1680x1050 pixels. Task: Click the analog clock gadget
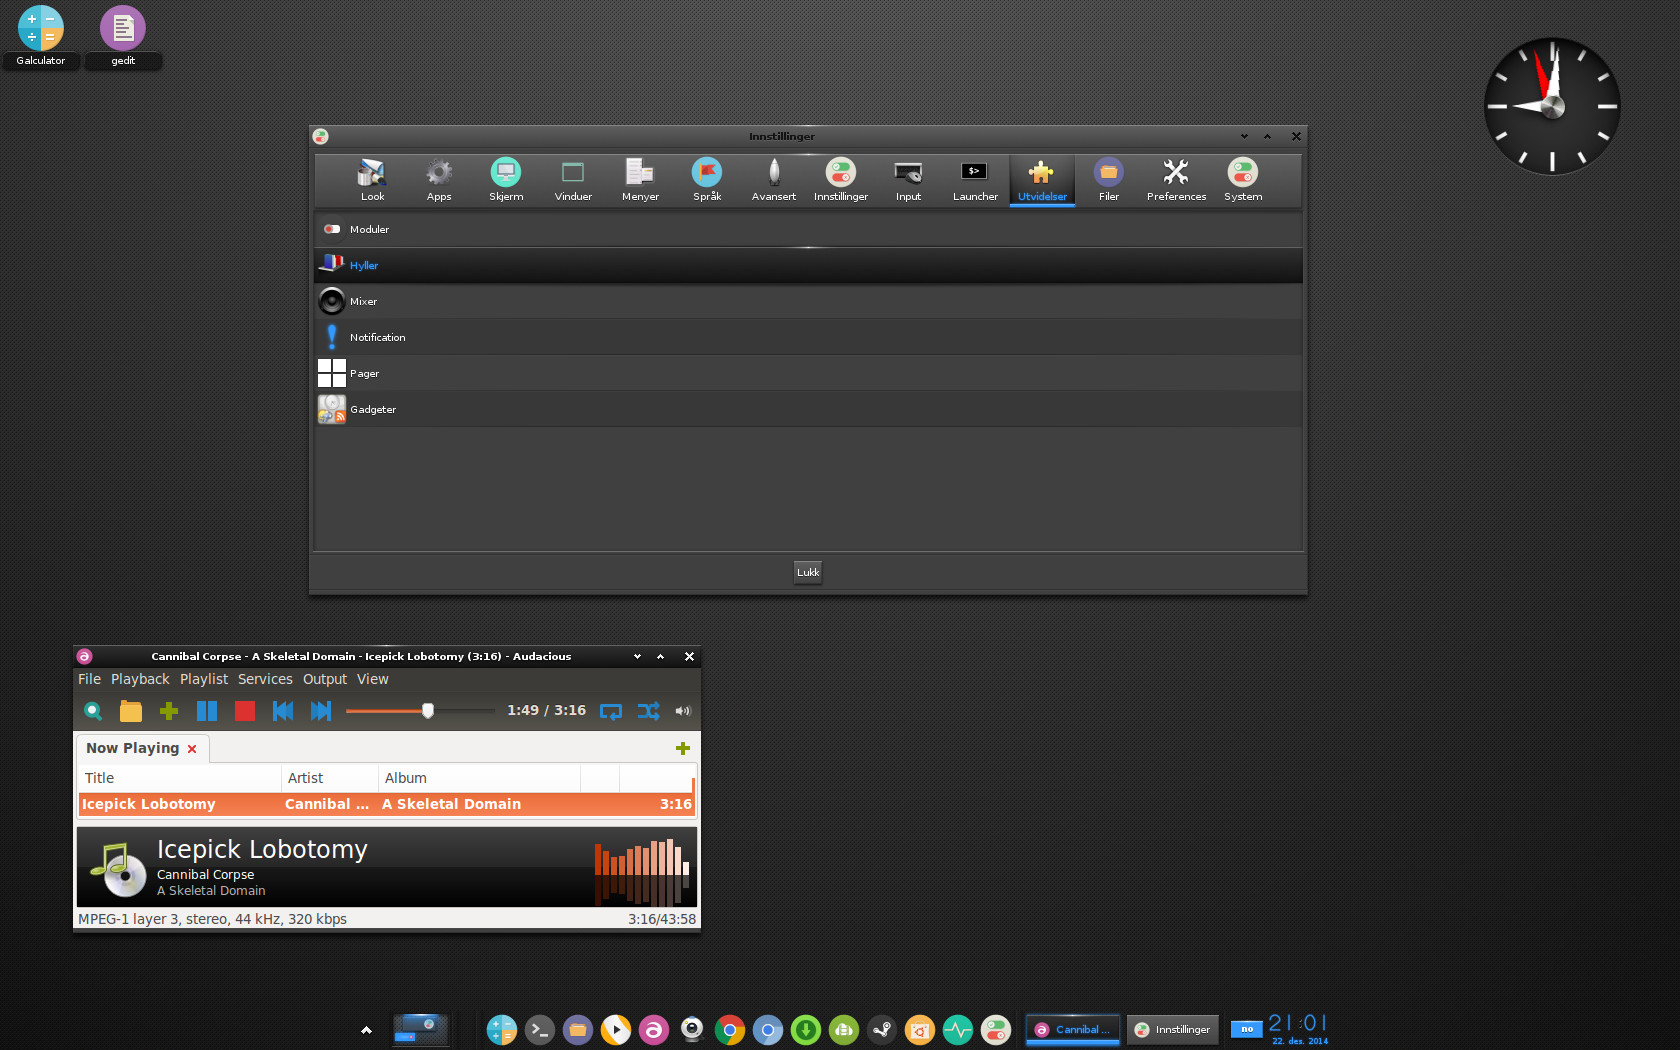point(1552,106)
